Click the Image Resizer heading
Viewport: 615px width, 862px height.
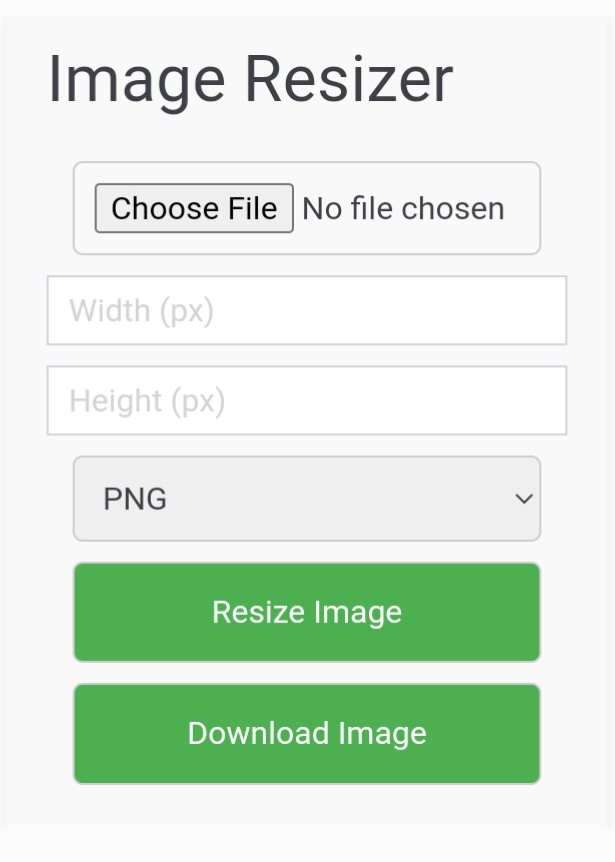tap(249, 79)
